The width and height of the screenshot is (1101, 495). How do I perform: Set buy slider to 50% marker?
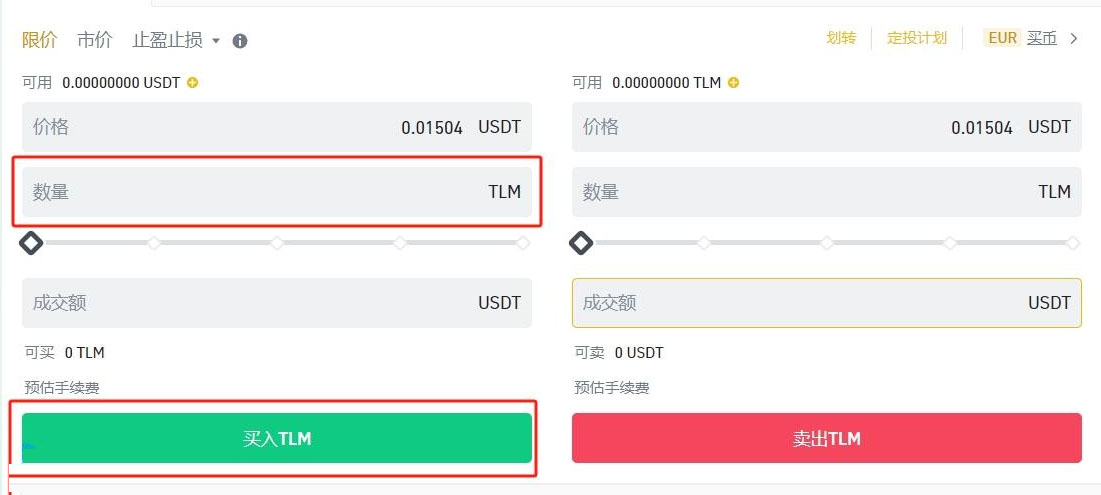tap(277, 243)
